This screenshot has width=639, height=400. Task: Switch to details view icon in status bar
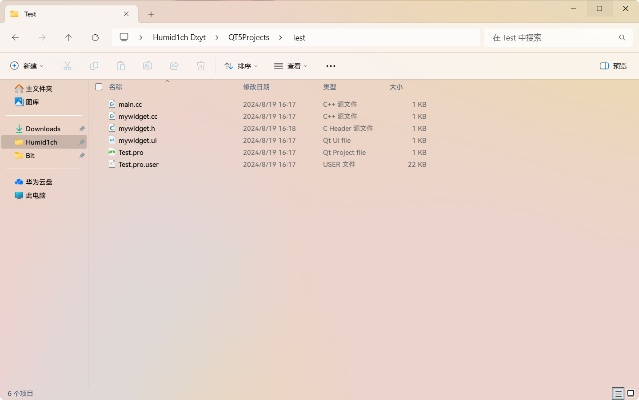[618, 393]
